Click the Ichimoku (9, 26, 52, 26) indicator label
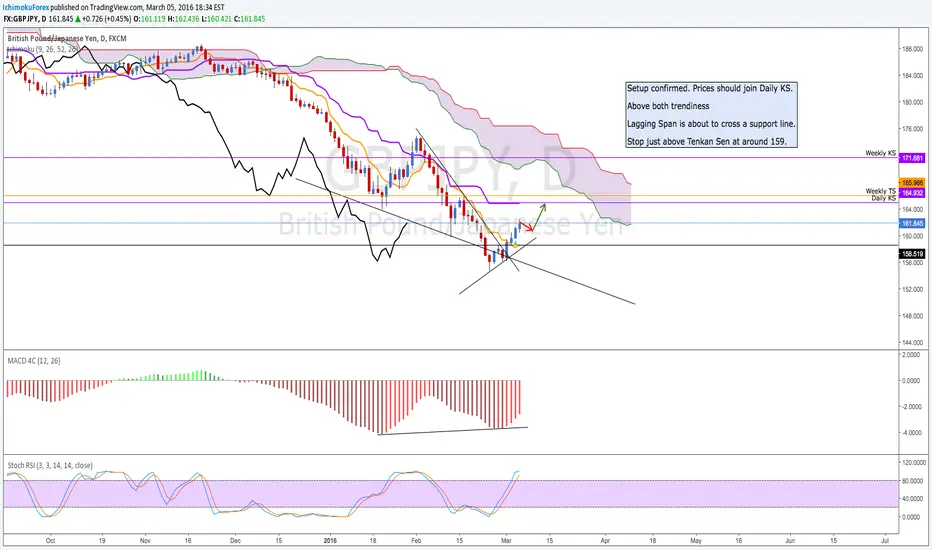932x550 pixels. click(42, 49)
